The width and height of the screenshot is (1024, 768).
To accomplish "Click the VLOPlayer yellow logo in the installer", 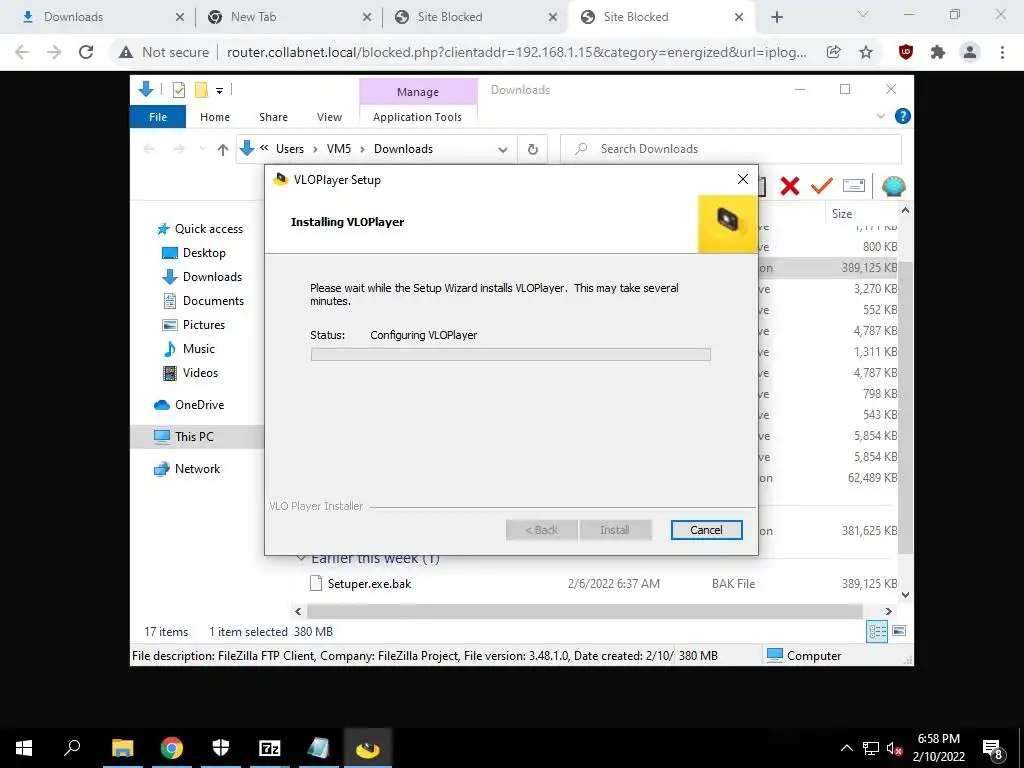I will point(728,223).
